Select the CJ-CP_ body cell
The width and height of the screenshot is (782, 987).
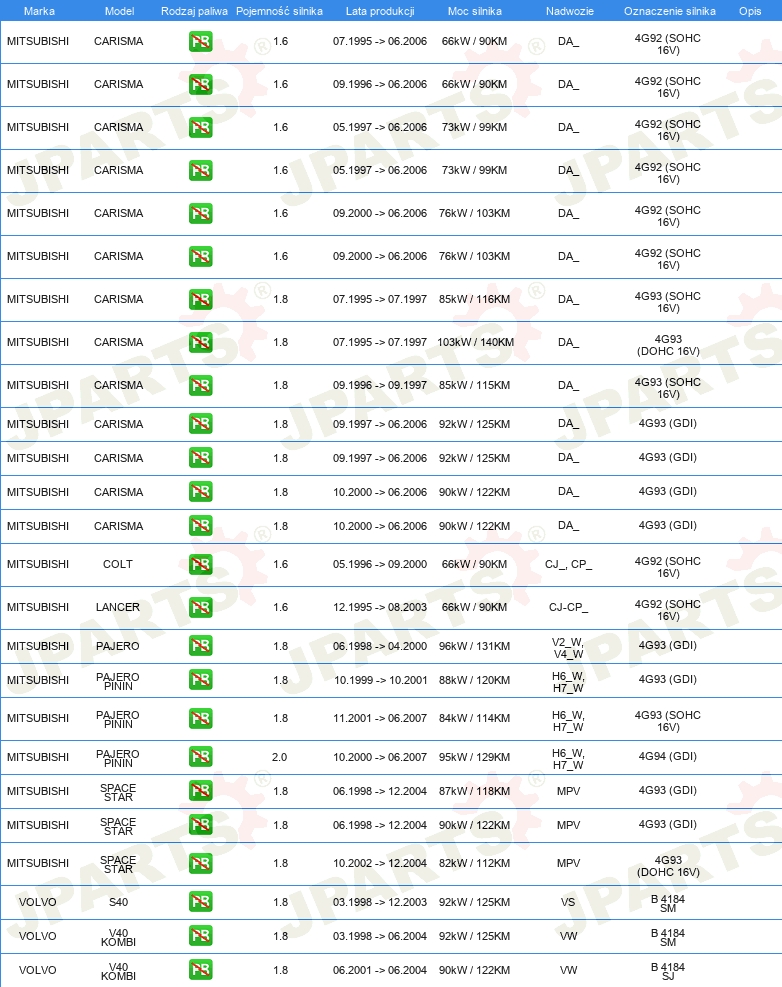tap(568, 607)
